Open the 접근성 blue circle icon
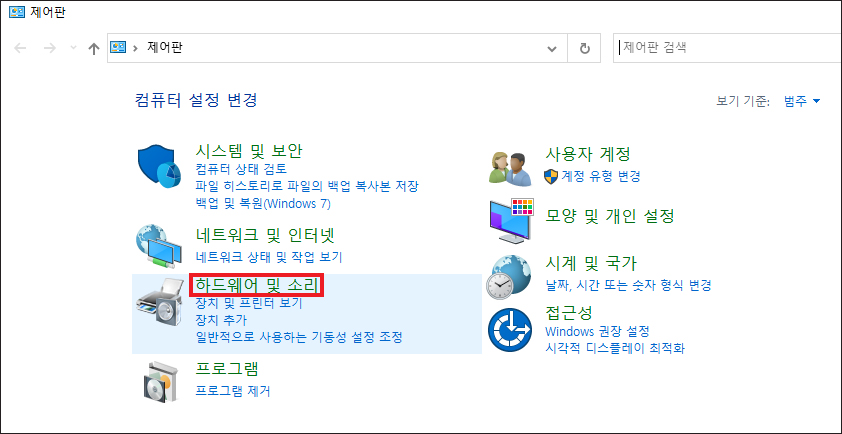 click(510, 330)
